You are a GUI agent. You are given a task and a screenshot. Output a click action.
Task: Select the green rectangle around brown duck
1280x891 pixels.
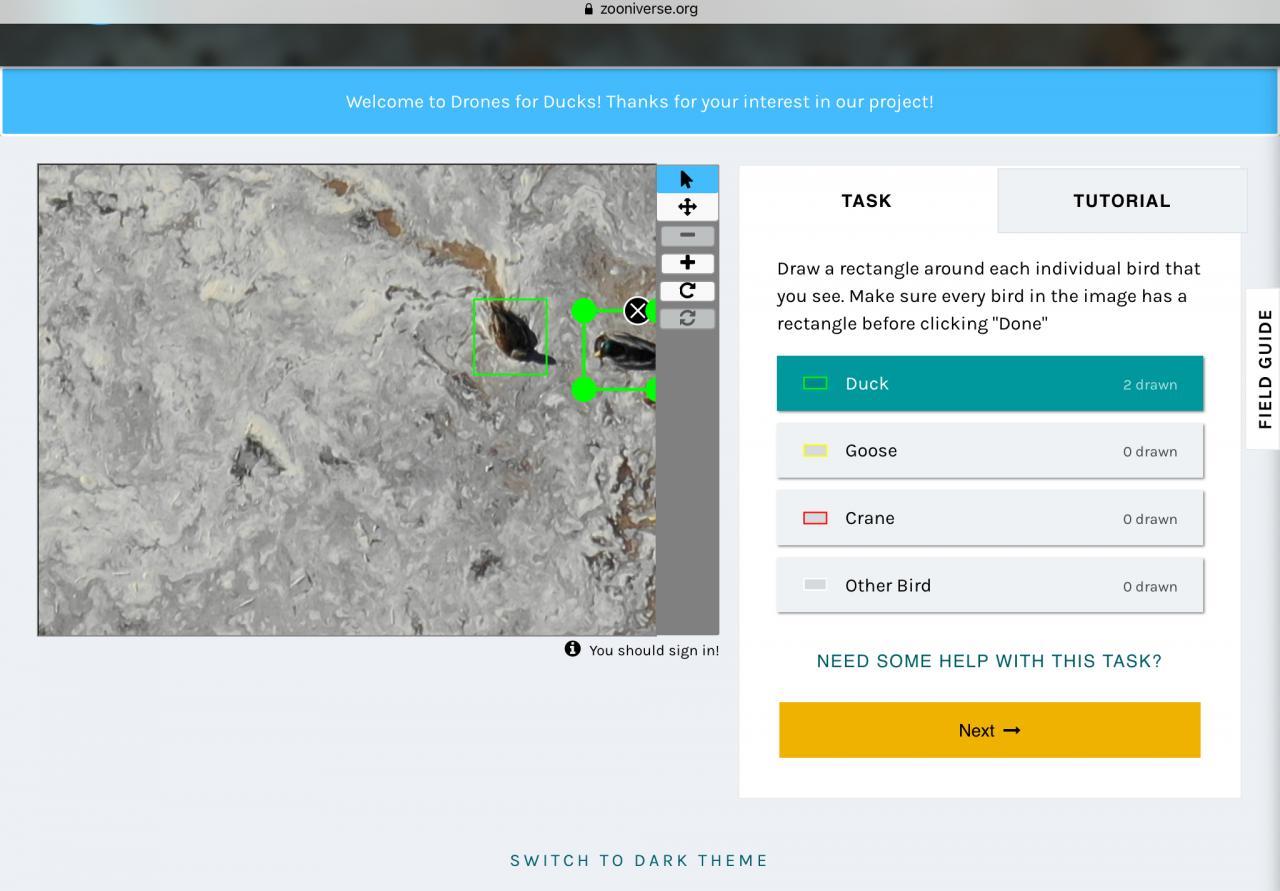[510, 337]
